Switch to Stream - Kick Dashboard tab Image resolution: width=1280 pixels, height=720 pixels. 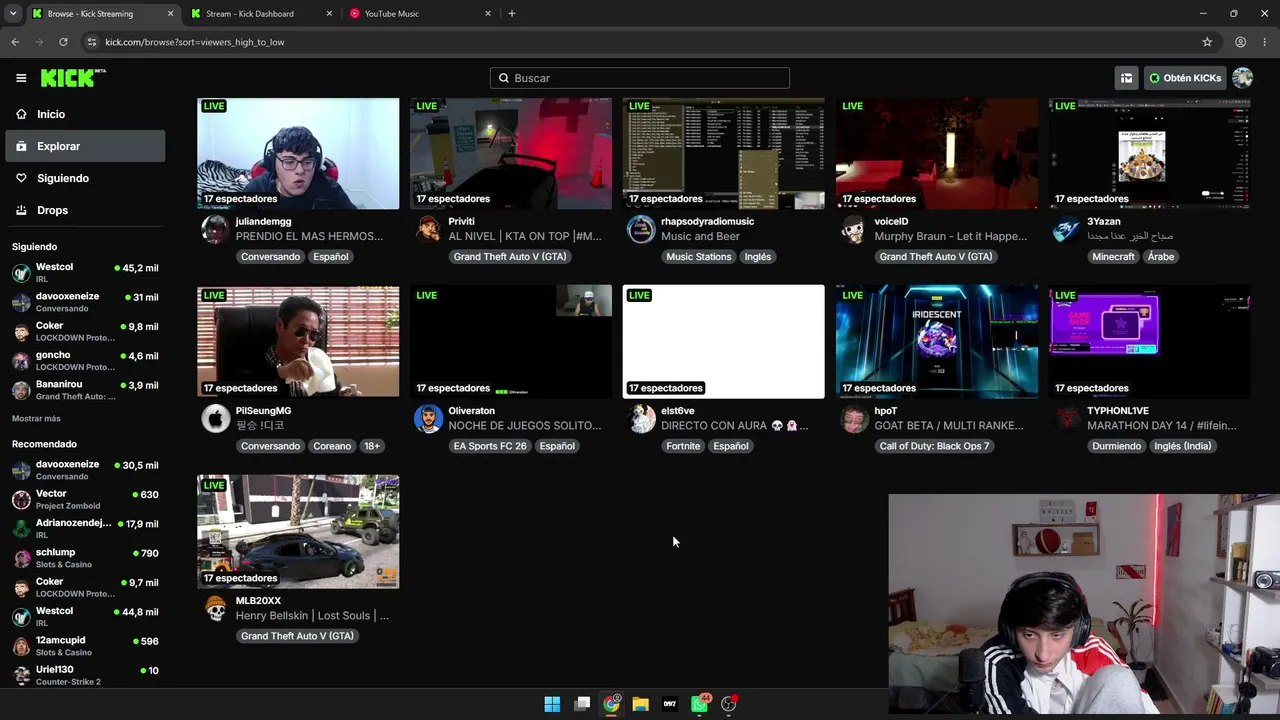[260, 14]
